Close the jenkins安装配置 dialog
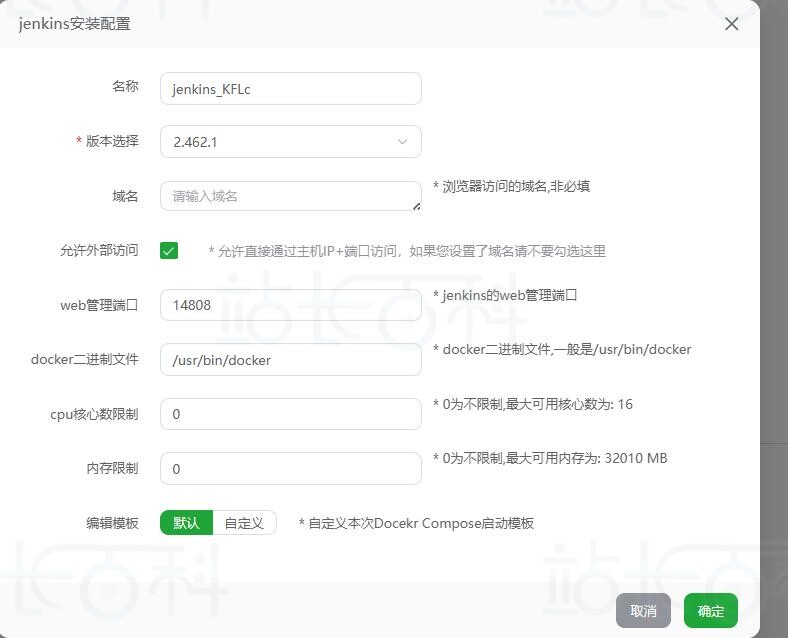Image resolution: width=788 pixels, height=638 pixels. point(731,24)
